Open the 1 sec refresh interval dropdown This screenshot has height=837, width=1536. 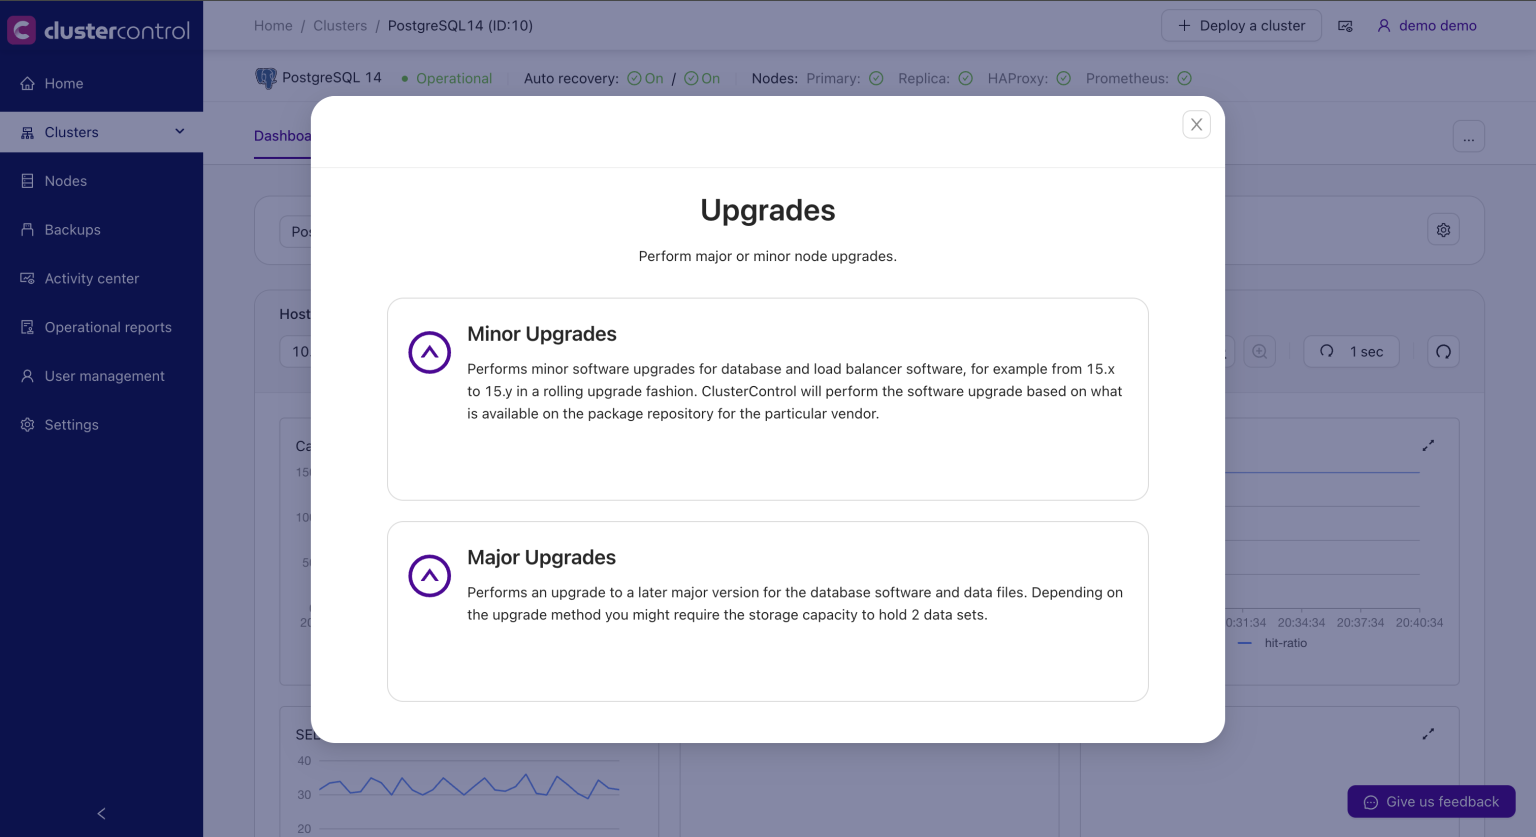coord(1352,352)
